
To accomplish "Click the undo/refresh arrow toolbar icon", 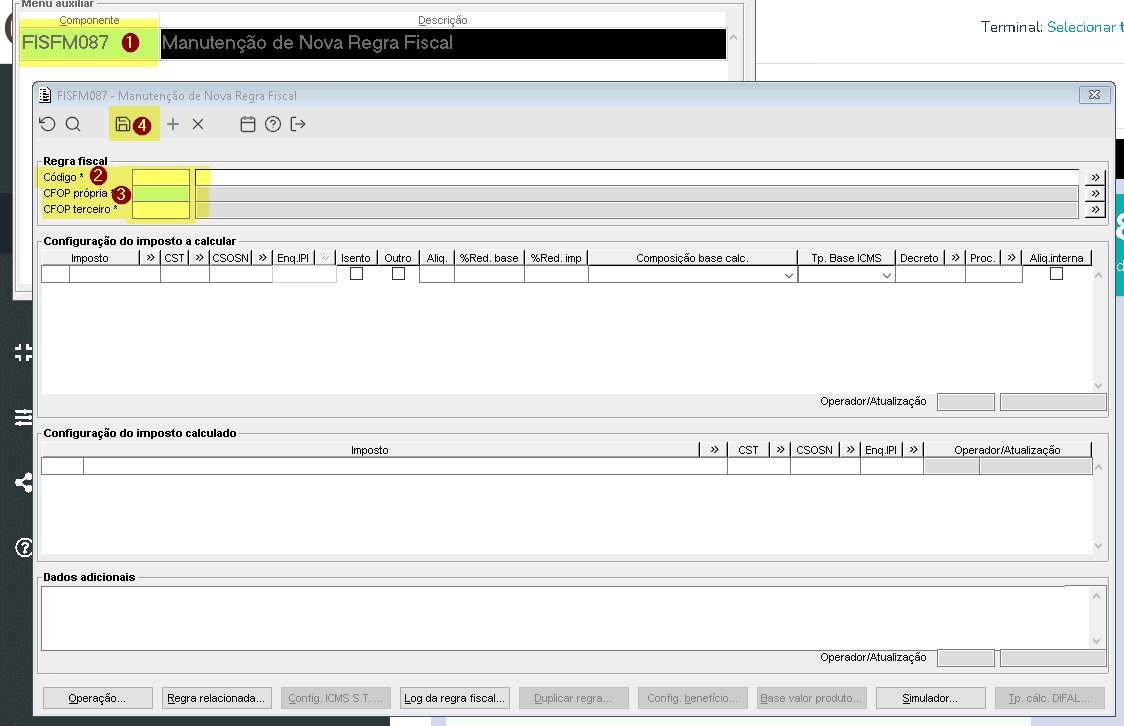I will (x=47, y=124).
